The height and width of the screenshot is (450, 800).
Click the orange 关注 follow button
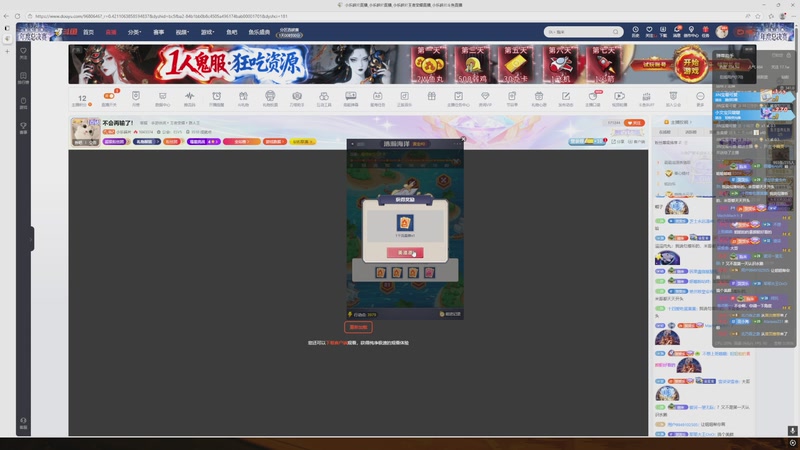coord(634,123)
